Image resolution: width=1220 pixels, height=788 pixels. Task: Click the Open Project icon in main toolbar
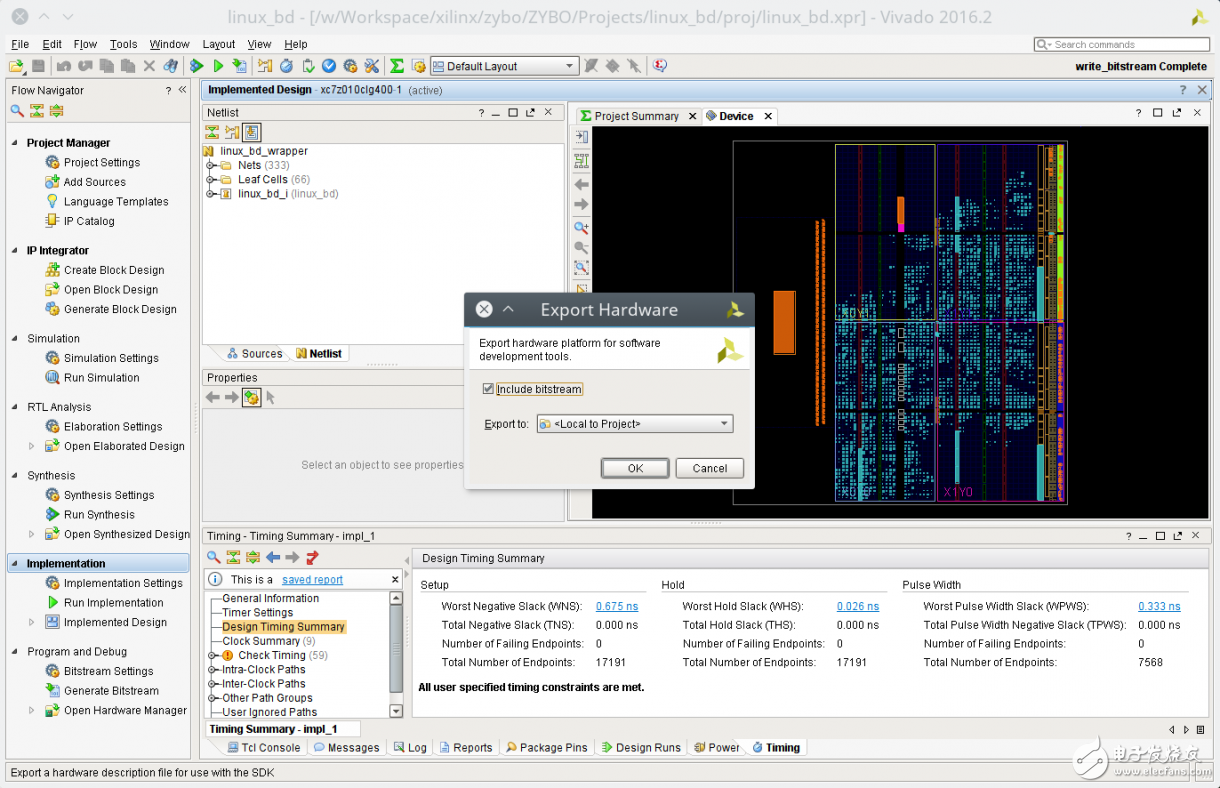tap(16, 66)
